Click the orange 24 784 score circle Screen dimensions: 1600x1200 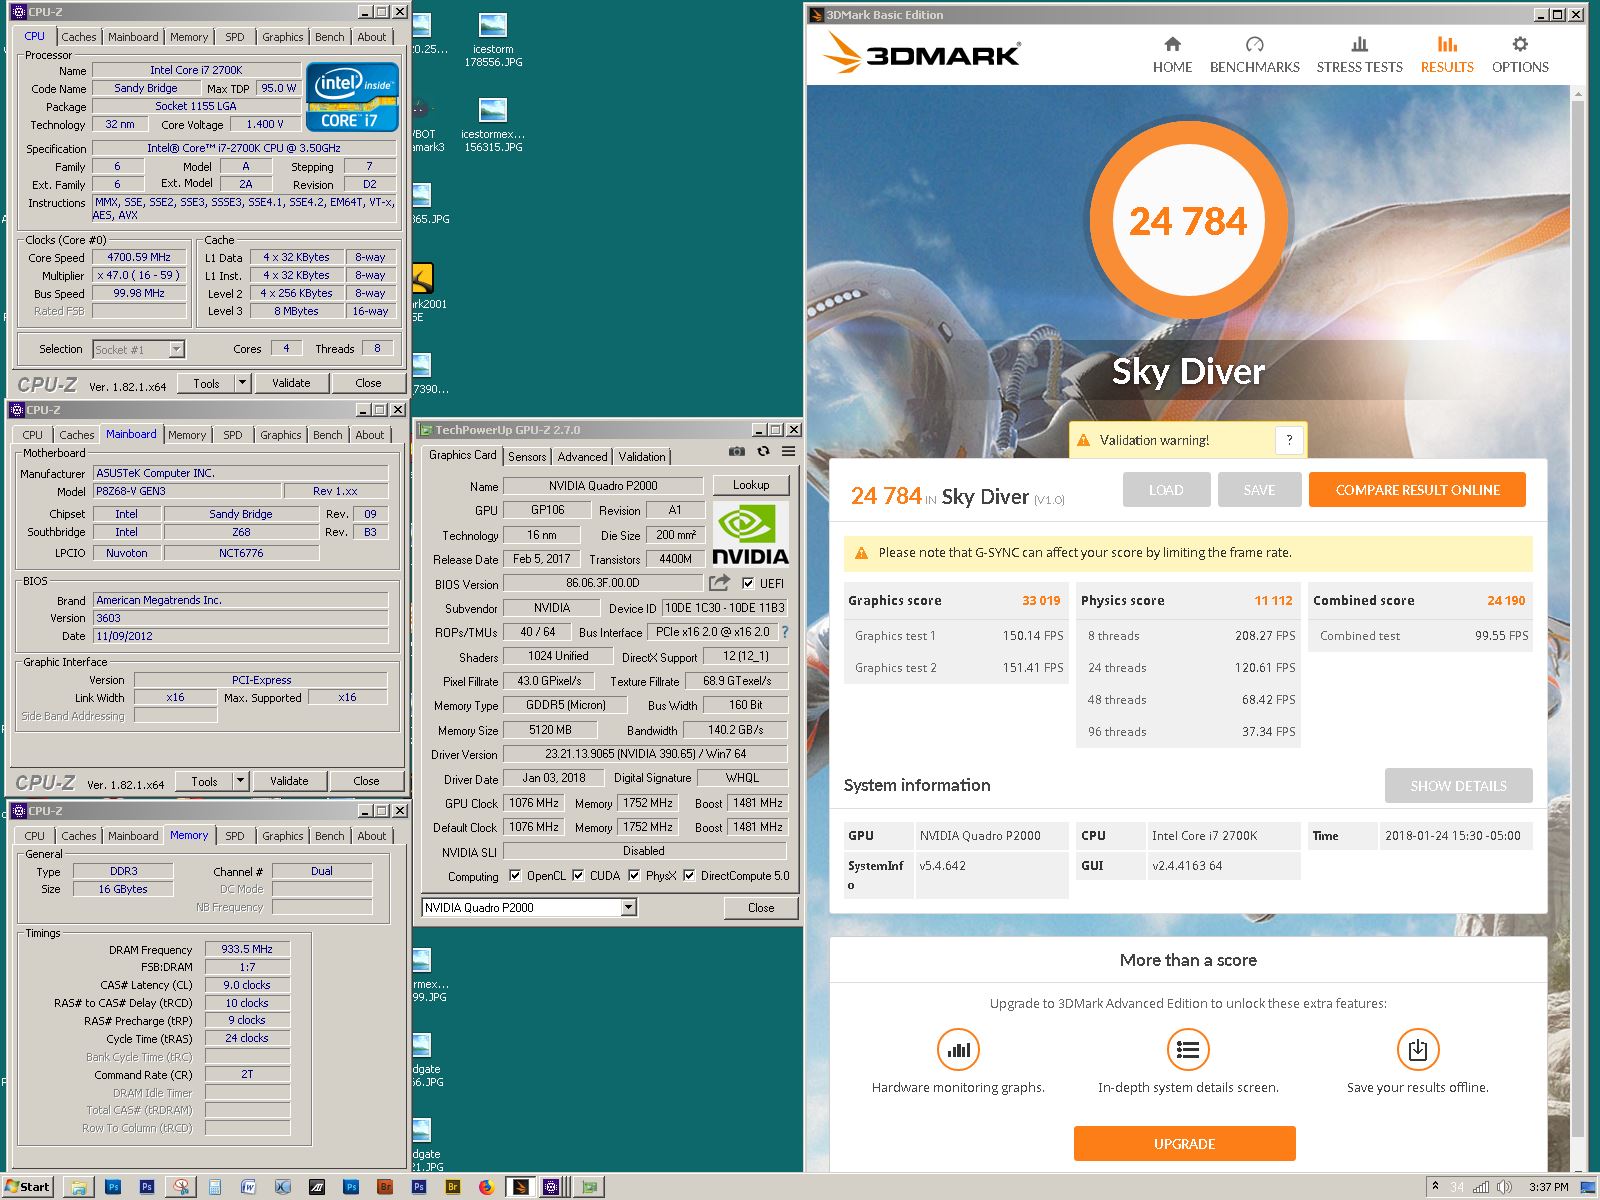pyautogui.click(x=1188, y=221)
